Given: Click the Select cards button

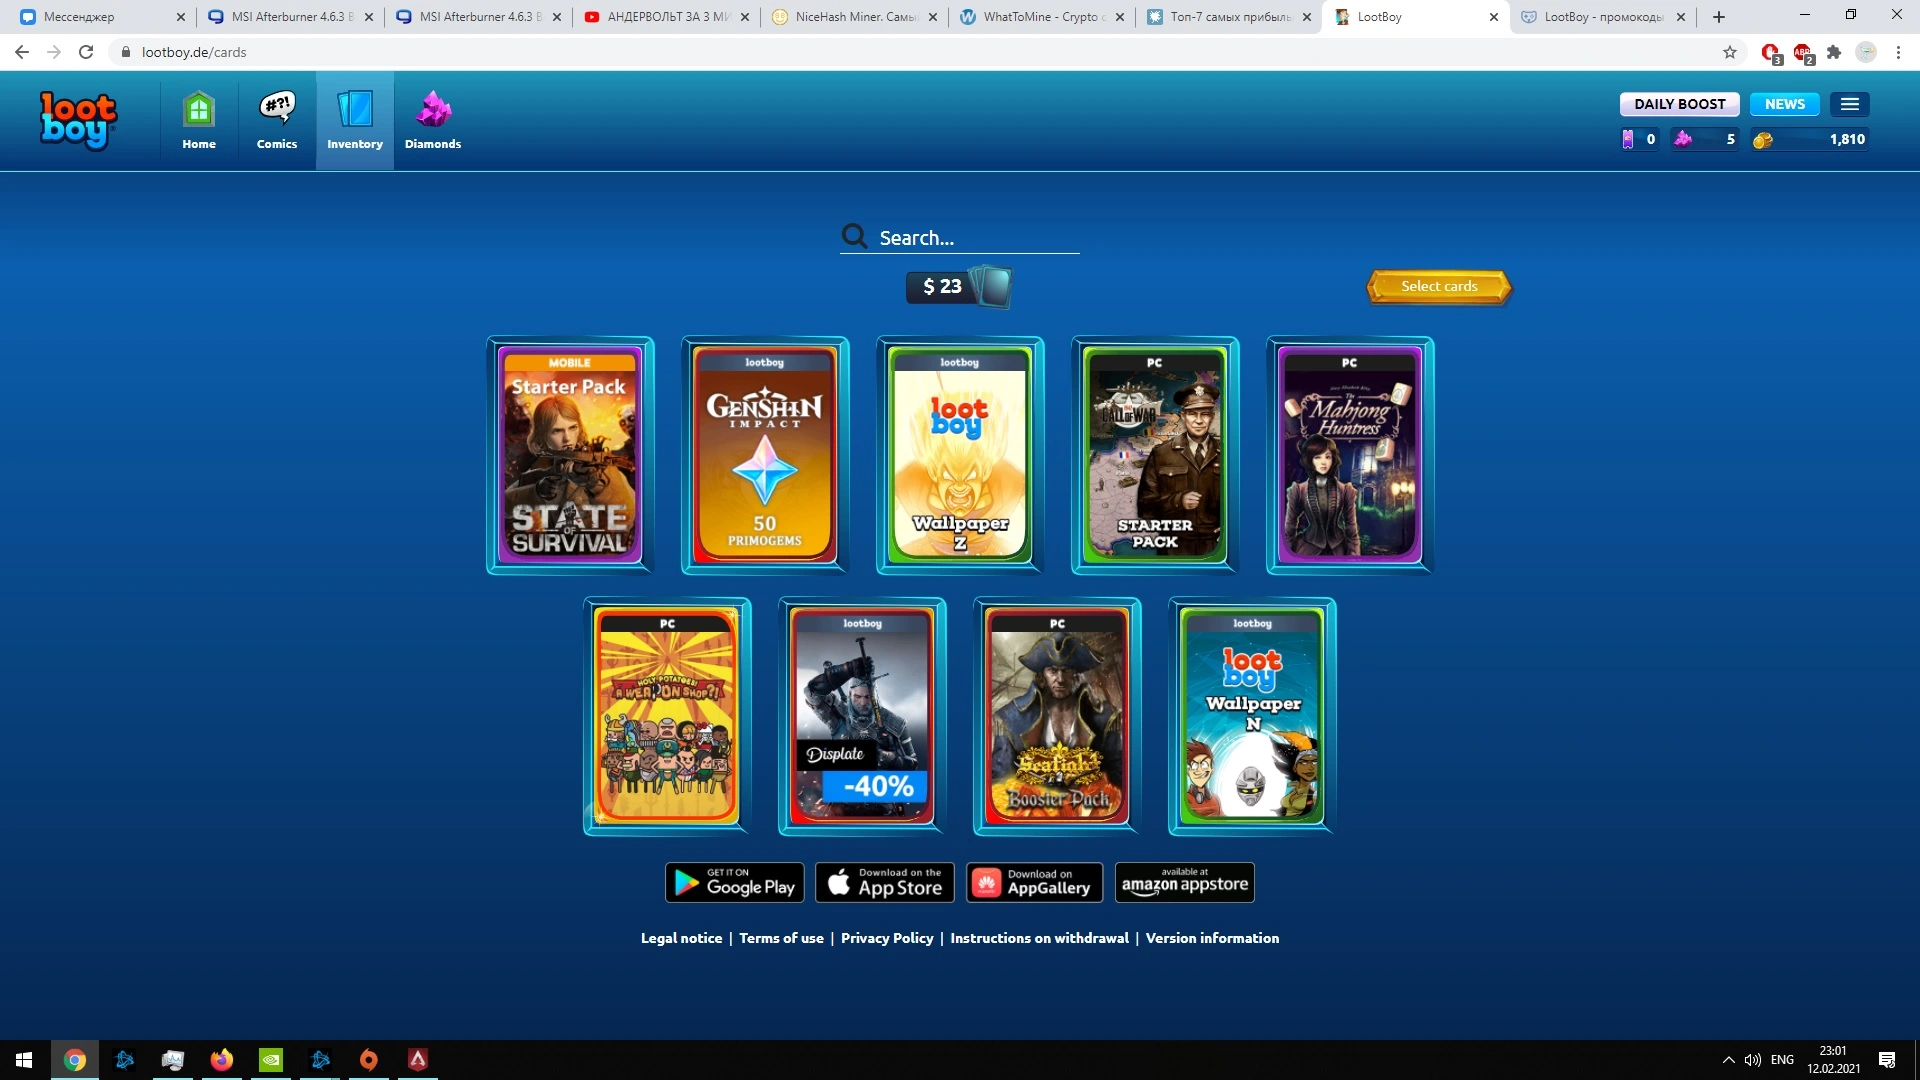Looking at the screenshot, I should (1439, 287).
